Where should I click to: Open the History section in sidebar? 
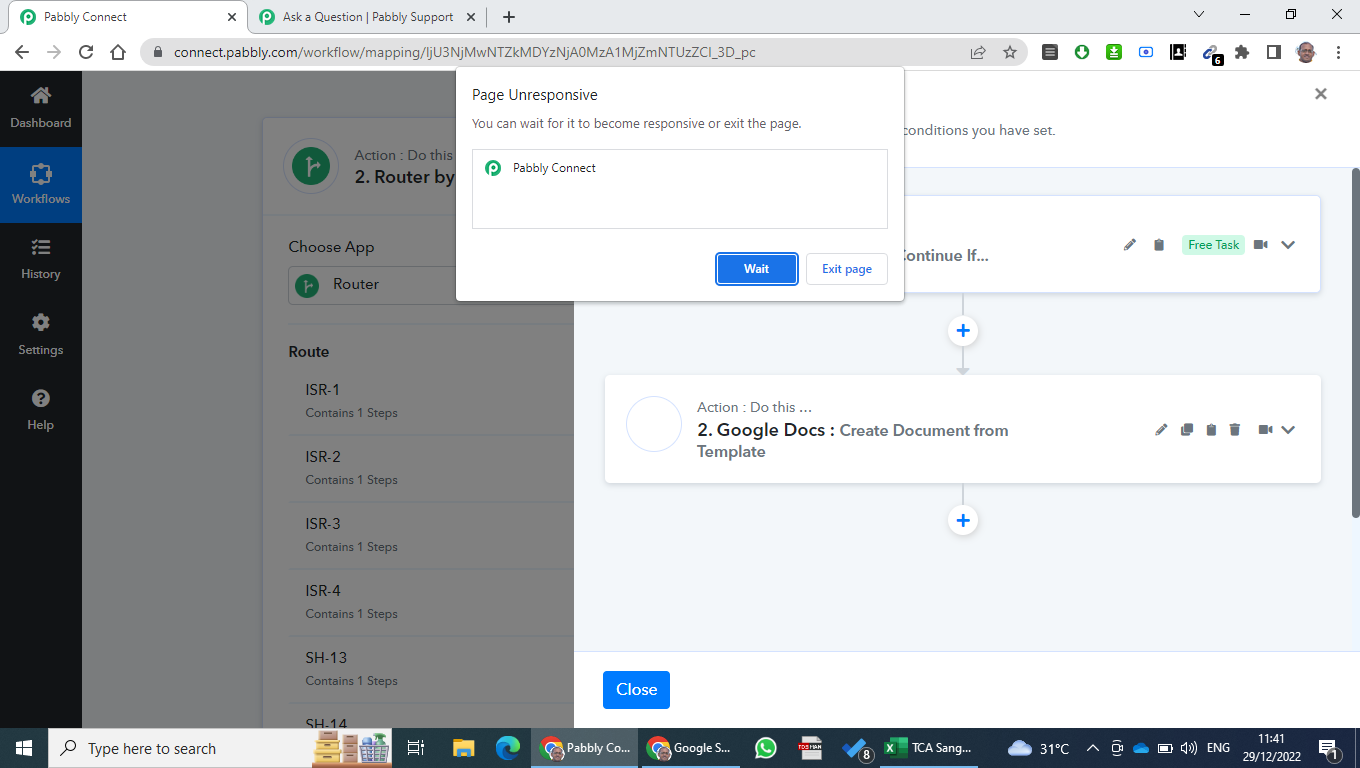pos(41,260)
